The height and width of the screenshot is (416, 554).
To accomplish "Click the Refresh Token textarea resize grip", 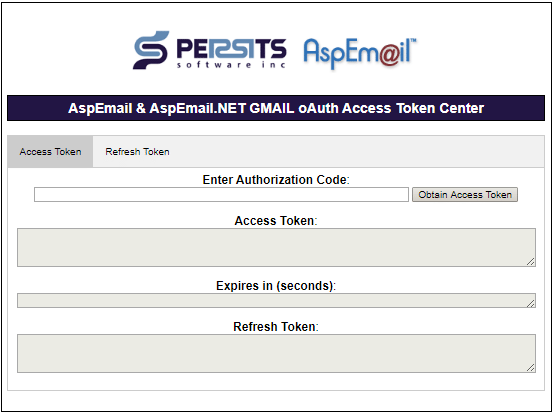I will 531,368.
